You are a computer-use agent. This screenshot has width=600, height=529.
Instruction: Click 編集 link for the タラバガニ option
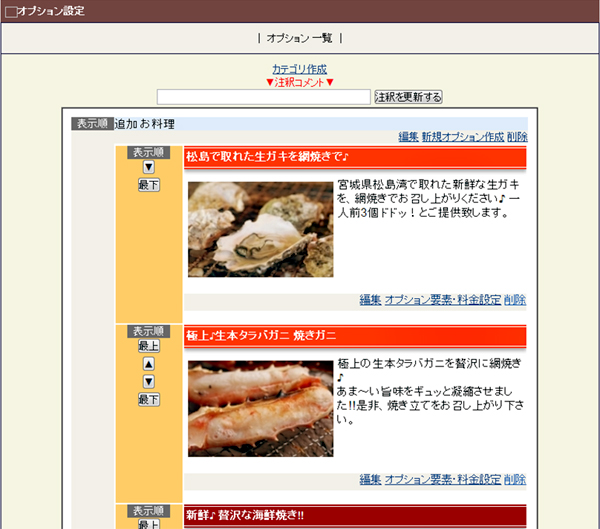pos(370,479)
